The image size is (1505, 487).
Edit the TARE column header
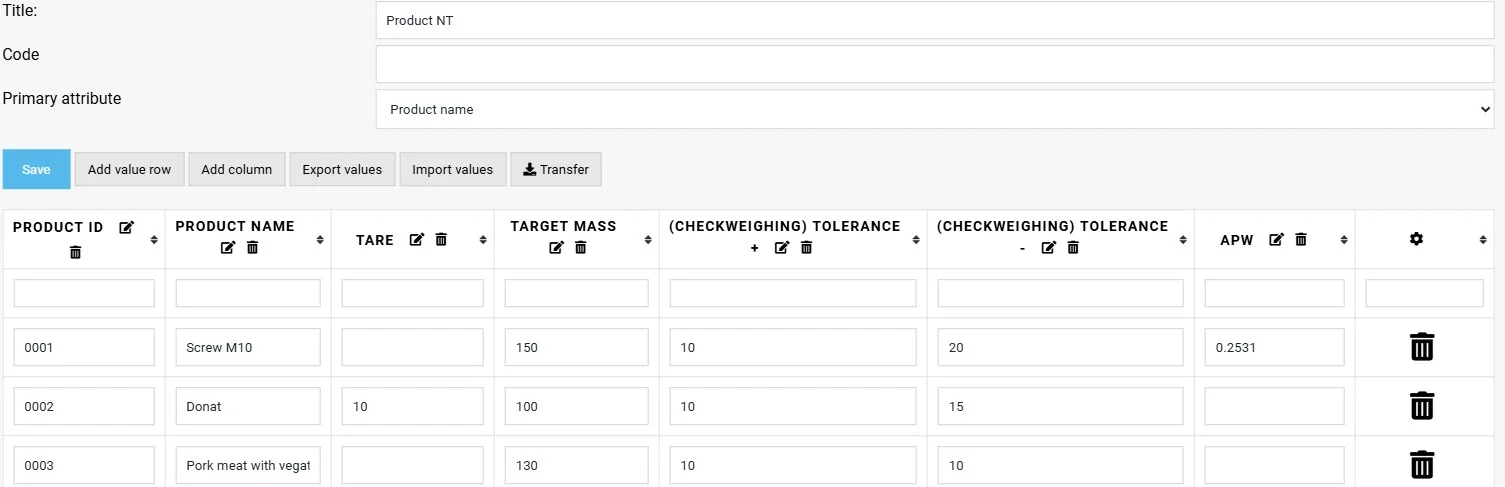coord(417,240)
